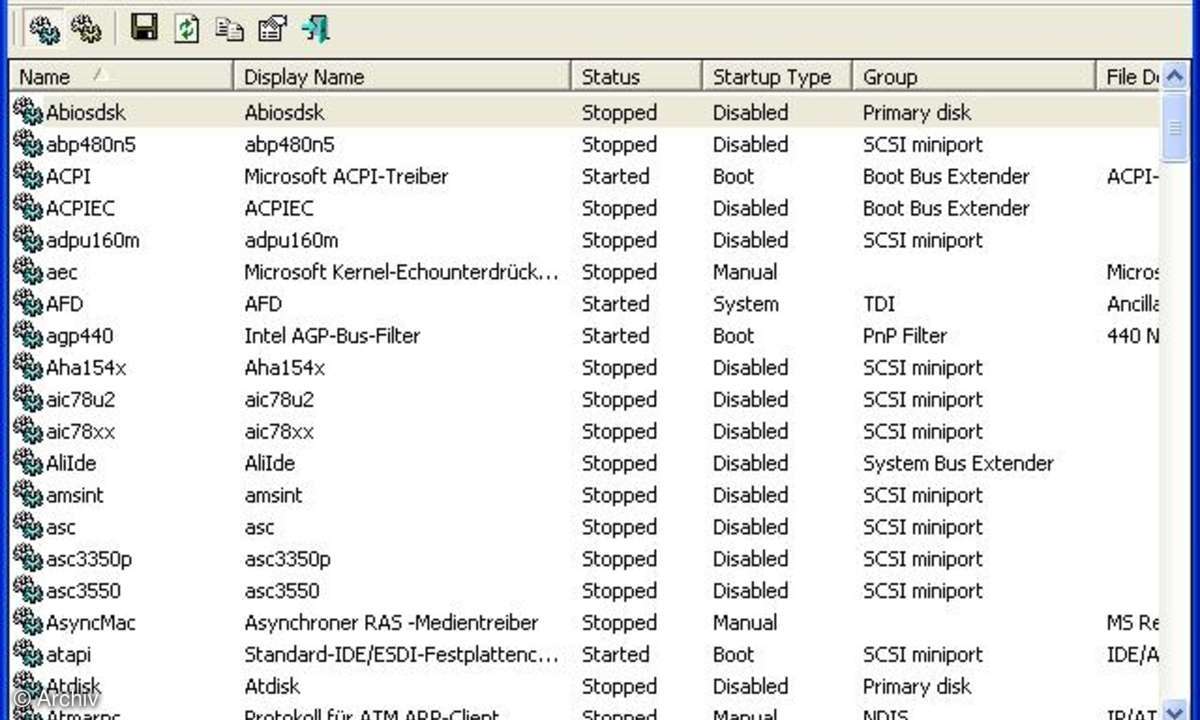
Task: Click the Group column header
Action: [x=970, y=77]
